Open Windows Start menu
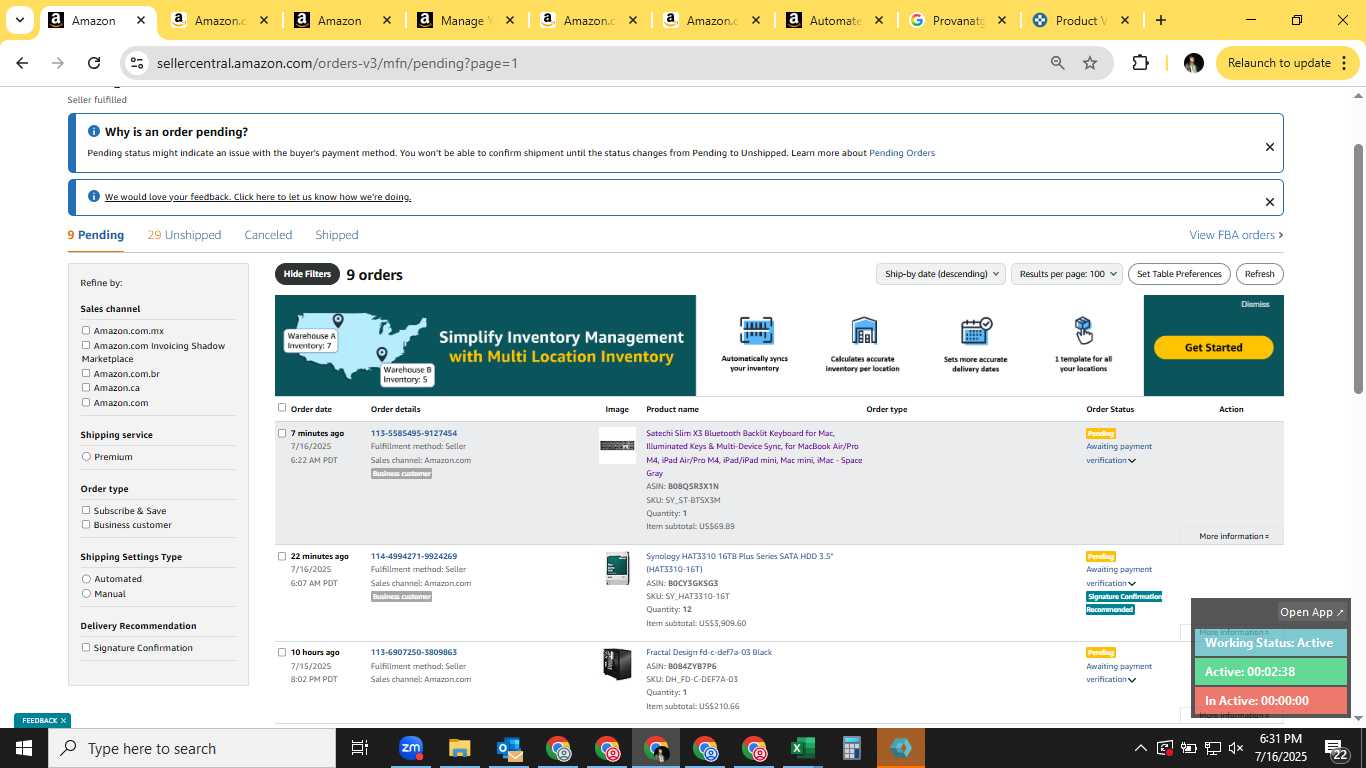Viewport: 1366px width, 768px height. (23, 748)
